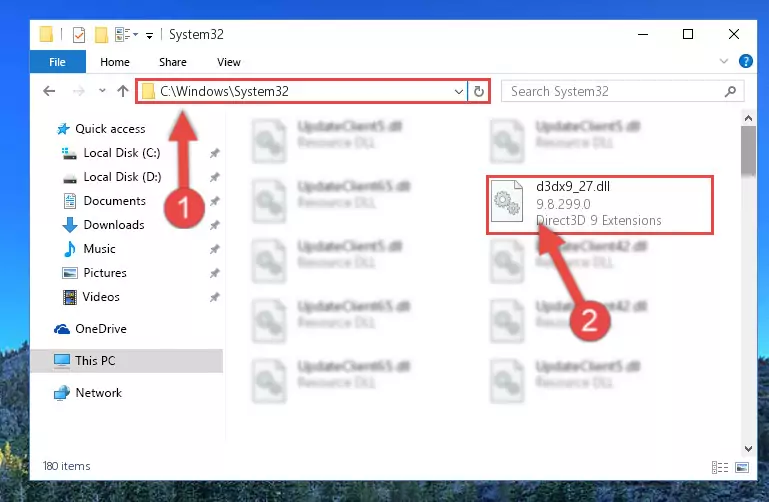Click the pin icon beside Music
This screenshot has height=502, width=769.
[x=214, y=249]
